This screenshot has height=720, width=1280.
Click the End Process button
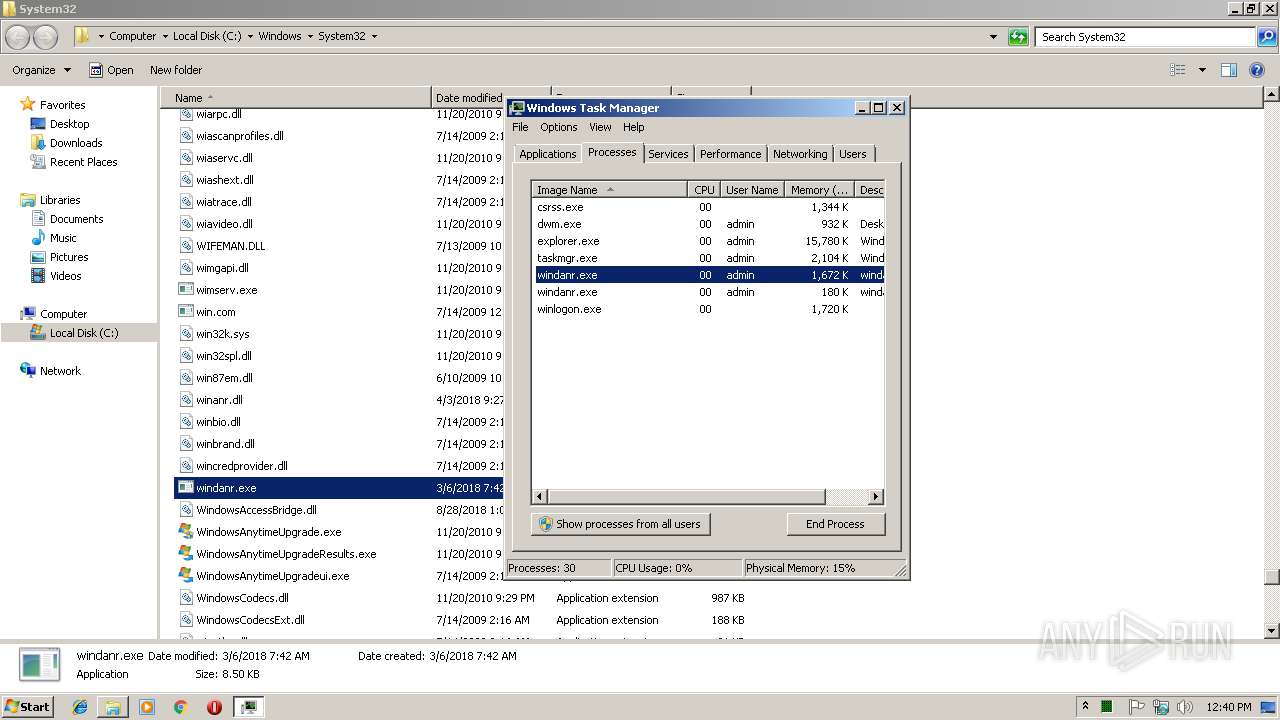(835, 524)
